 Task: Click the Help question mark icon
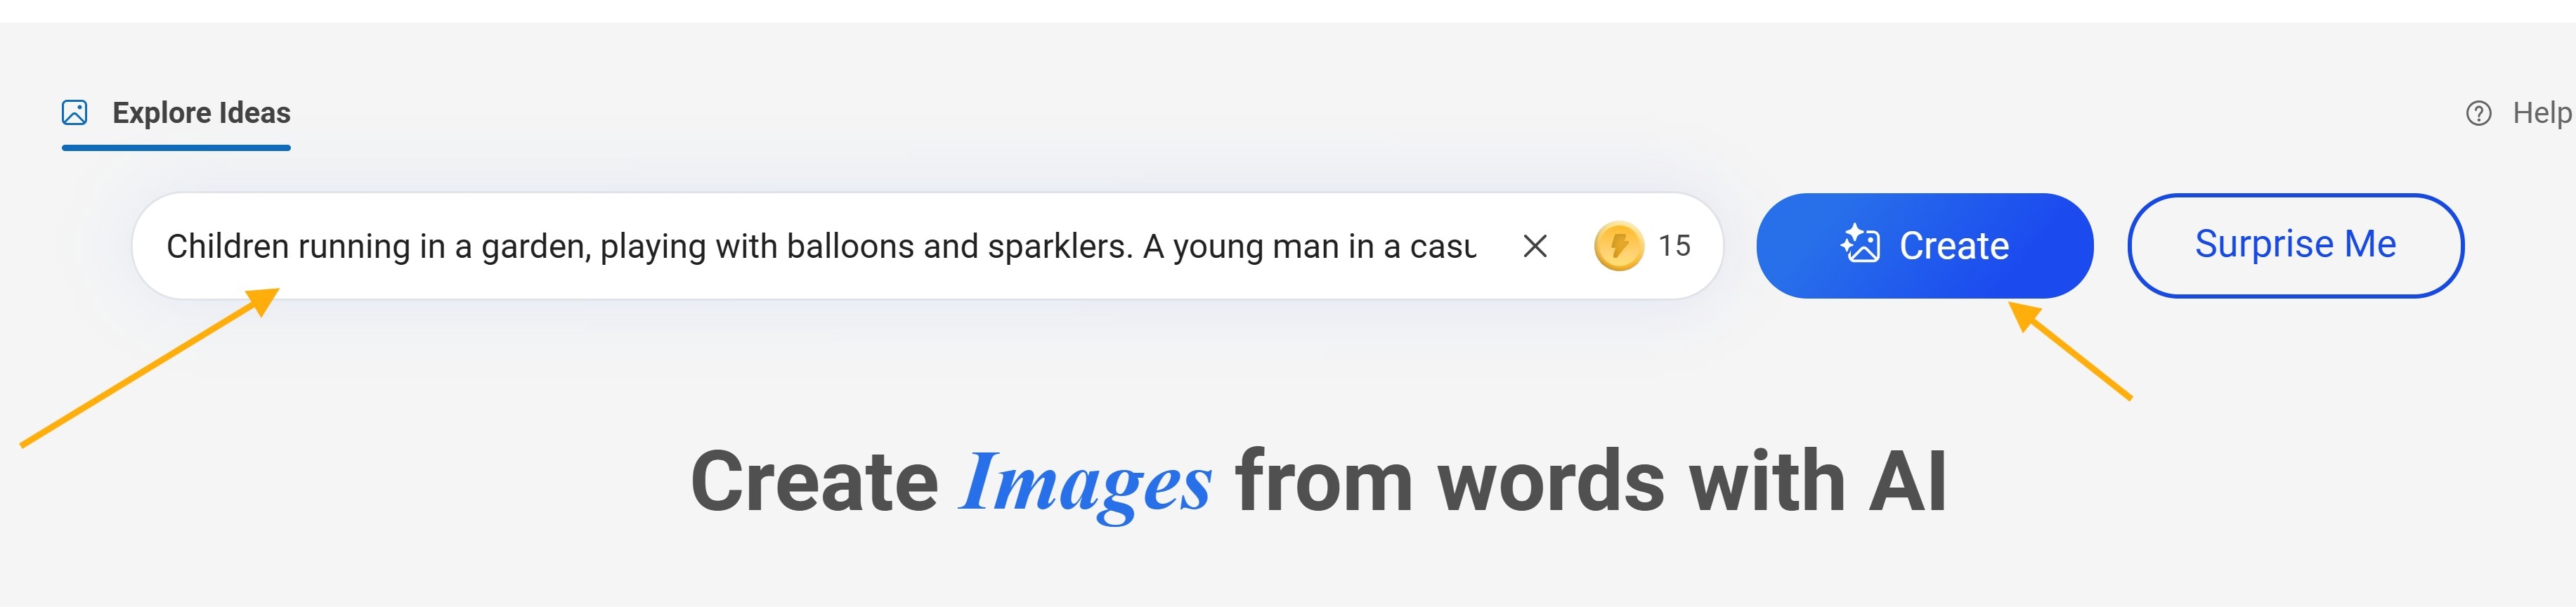pos(2478,114)
